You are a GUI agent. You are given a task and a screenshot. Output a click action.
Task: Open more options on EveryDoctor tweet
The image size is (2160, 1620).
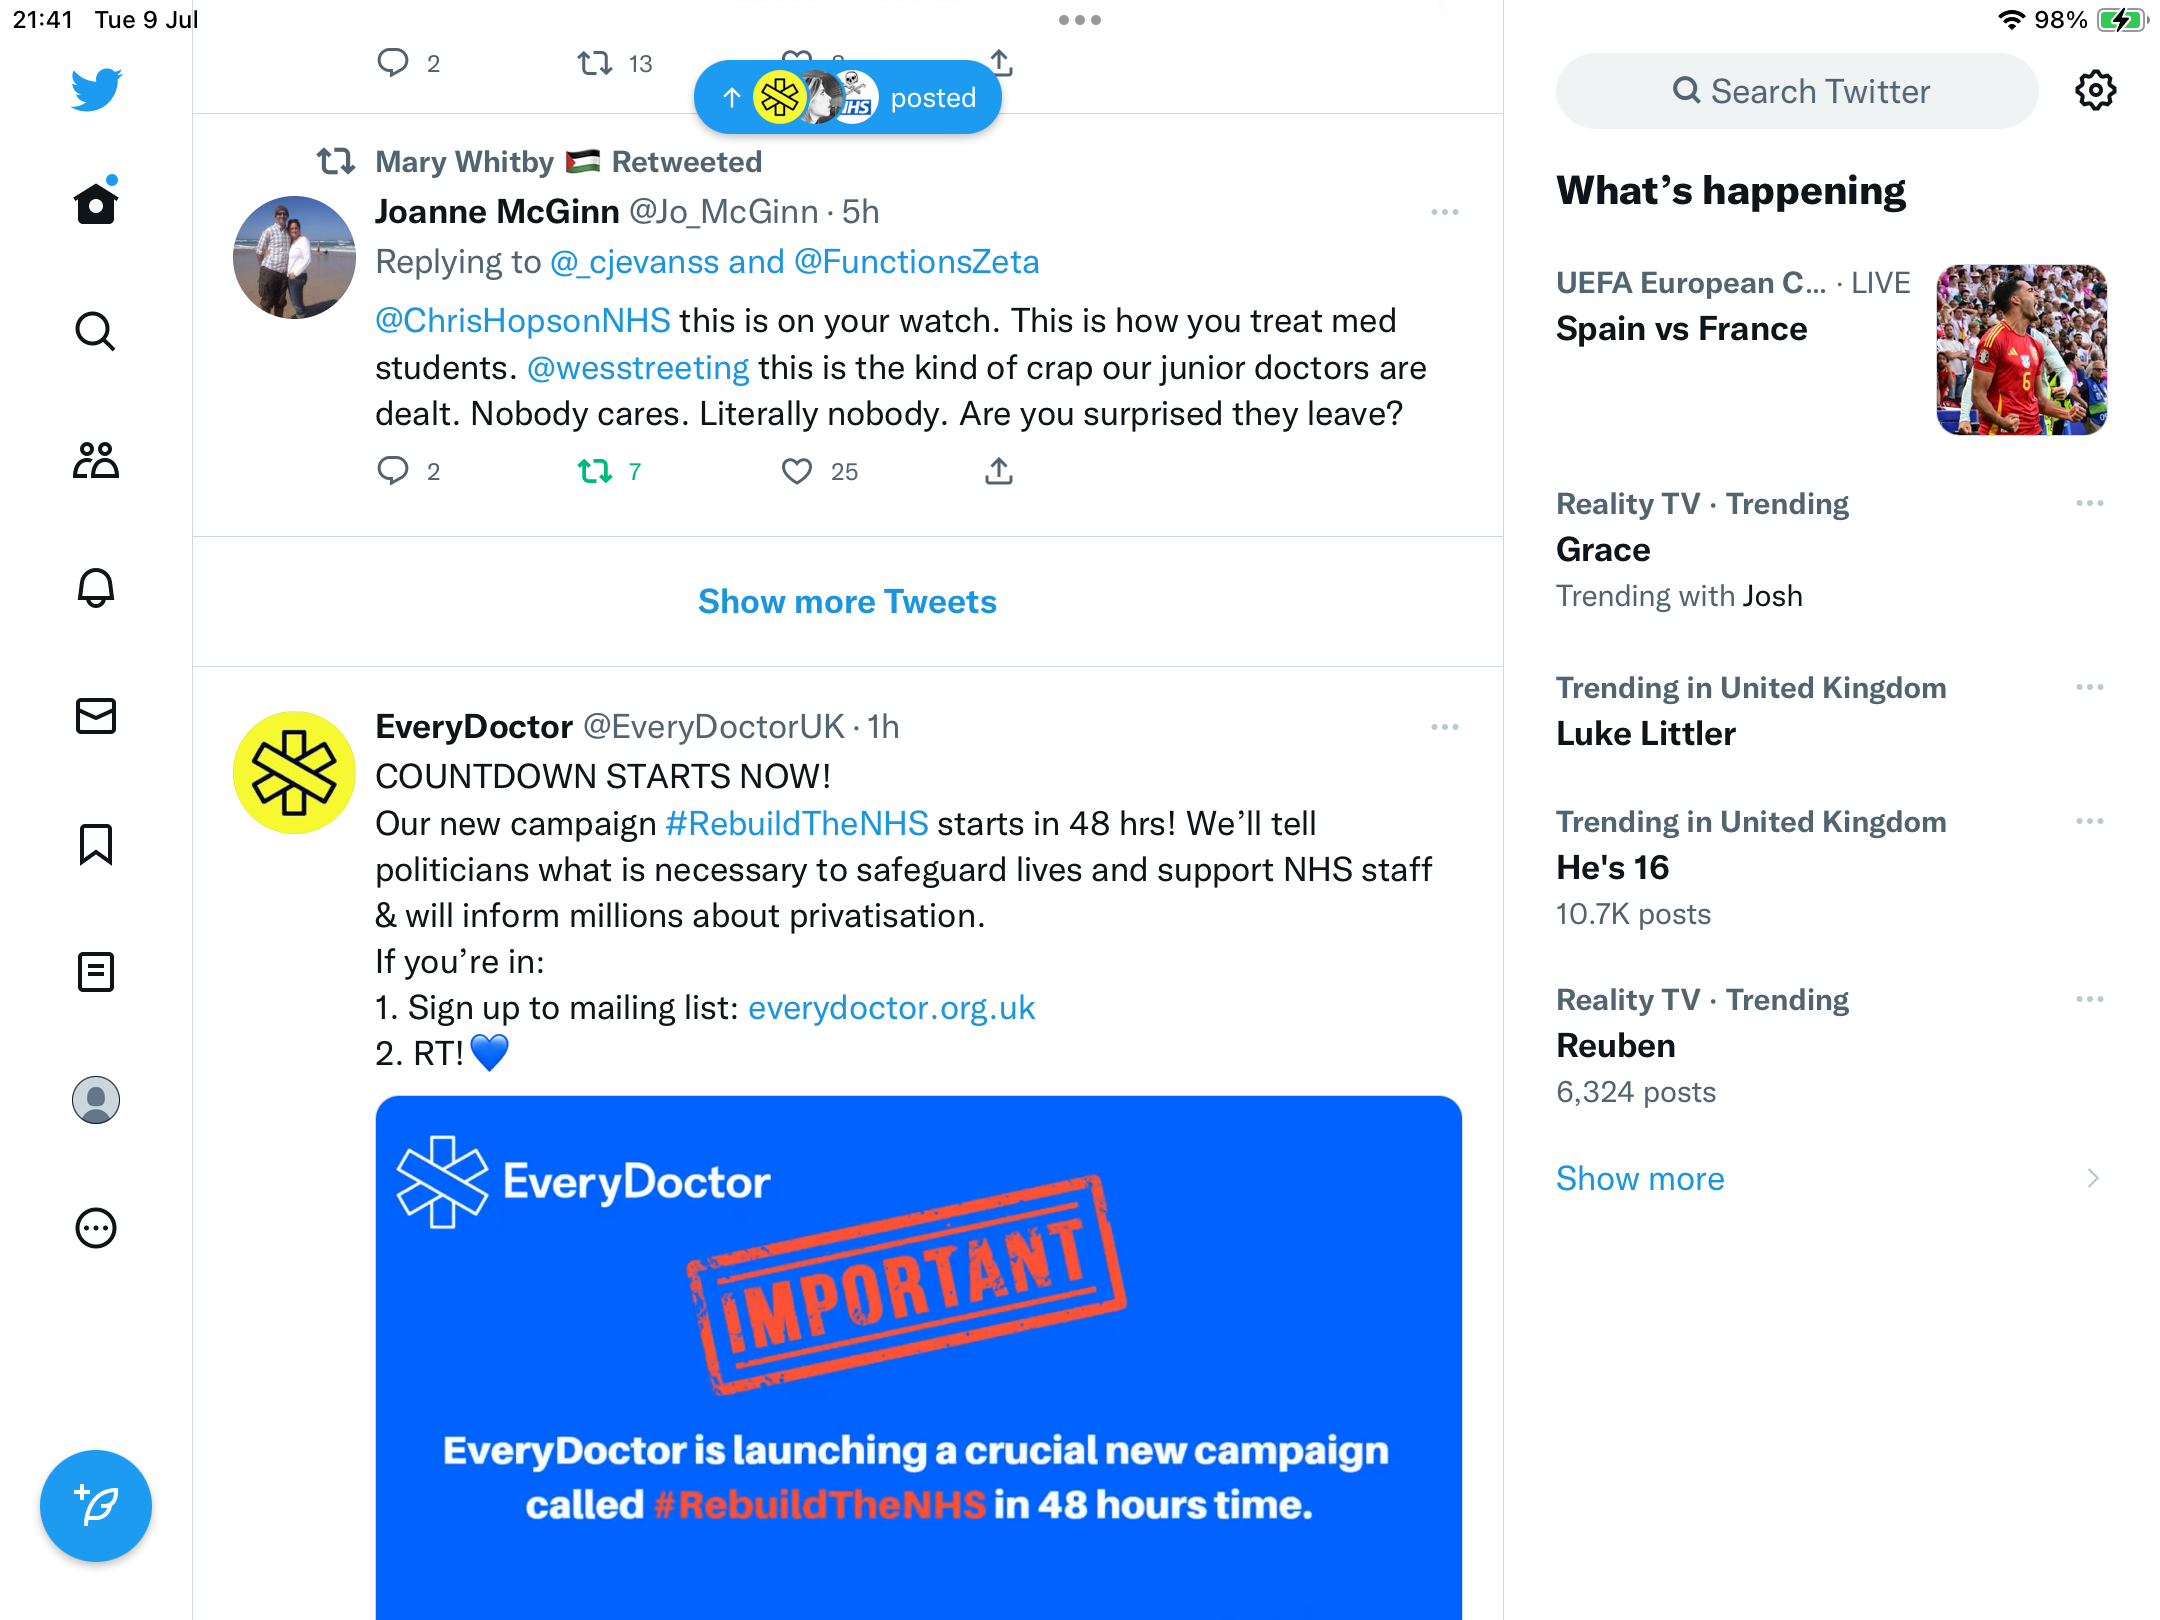[1445, 727]
